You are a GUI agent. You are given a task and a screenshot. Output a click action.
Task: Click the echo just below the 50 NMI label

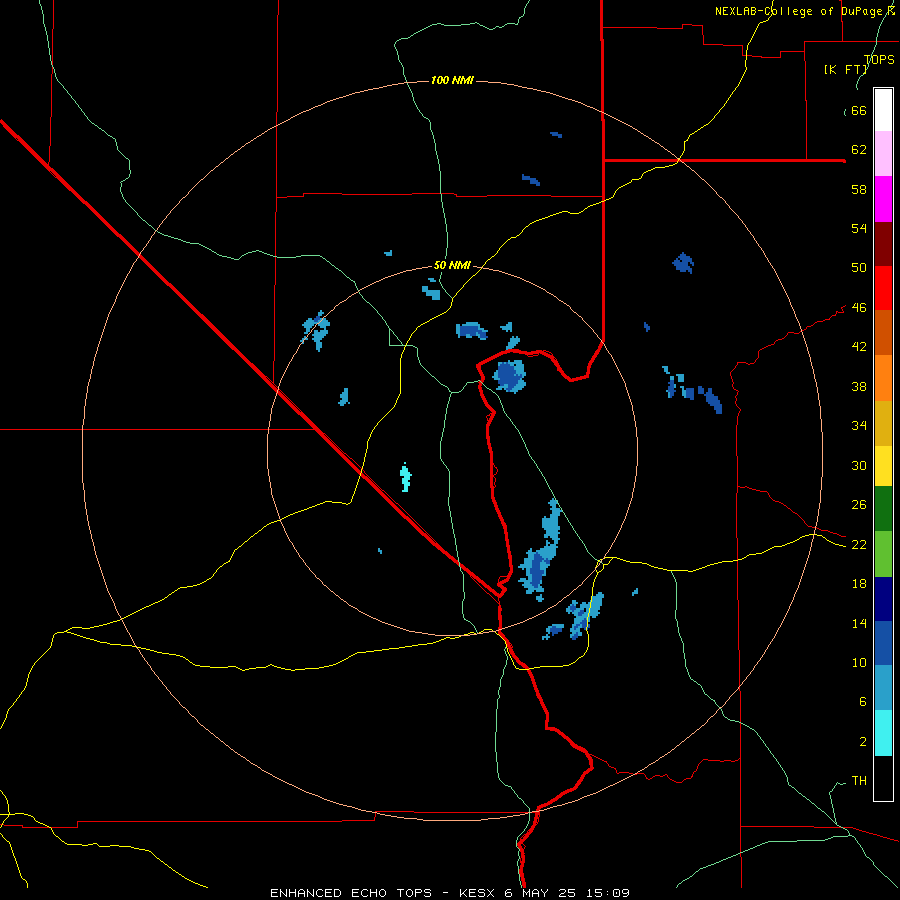point(432,290)
